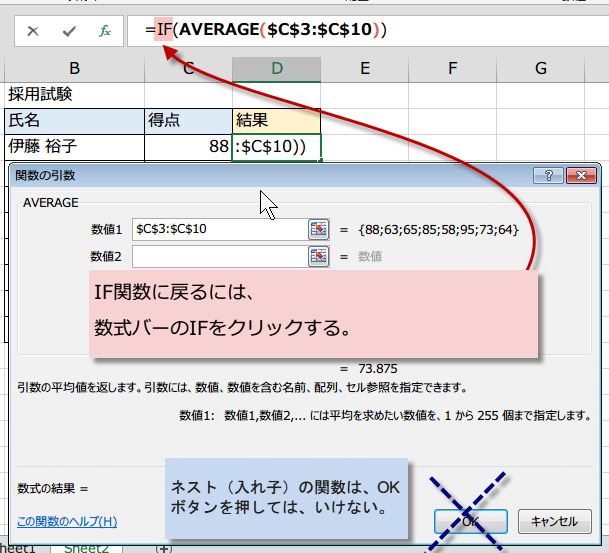
Task: Select the column D header
Action: [277, 68]
